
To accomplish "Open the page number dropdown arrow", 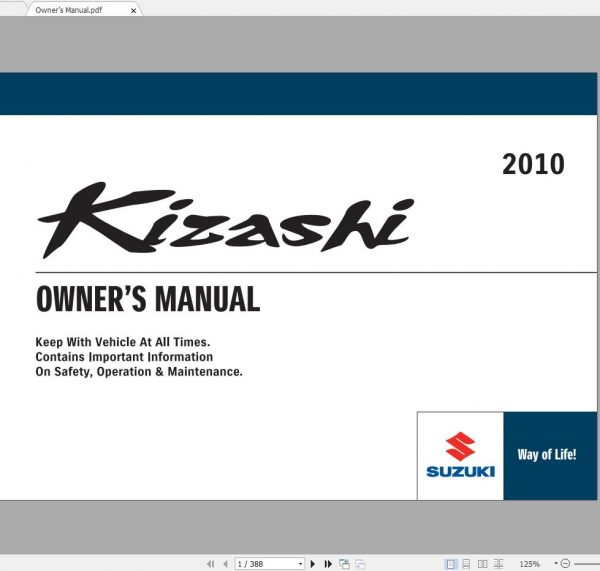I will 301,564.
